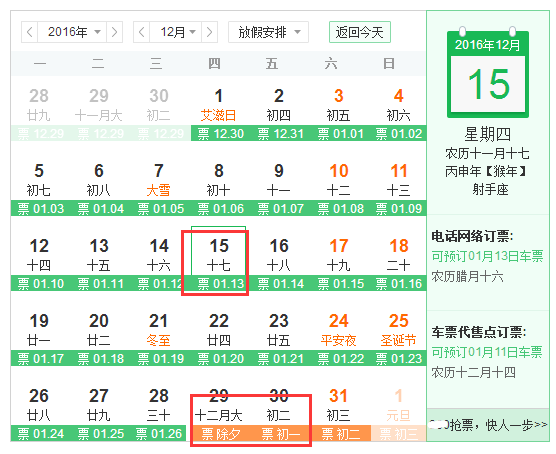Select December 30 初二
The image size is (556, 454).
pyautogui.click(x=278, y=405)
